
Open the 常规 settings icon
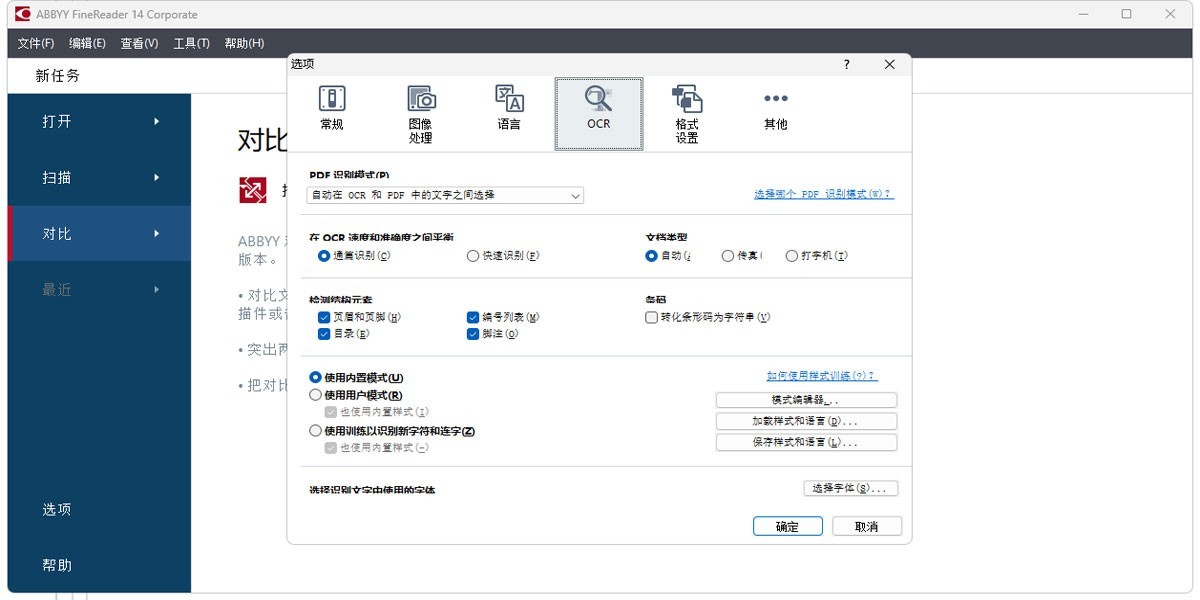tap(331, 110)
